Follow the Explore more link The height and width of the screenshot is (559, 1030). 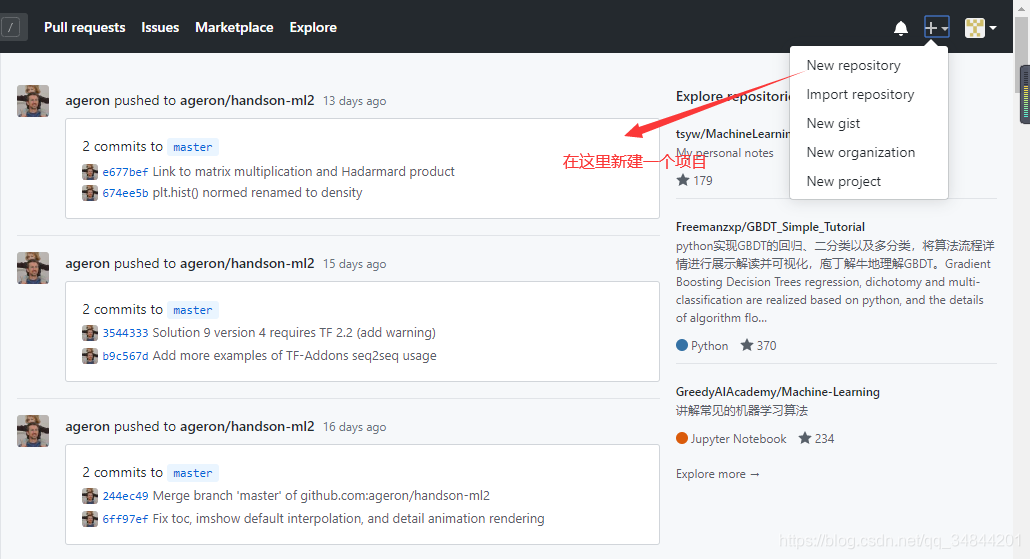717,474
